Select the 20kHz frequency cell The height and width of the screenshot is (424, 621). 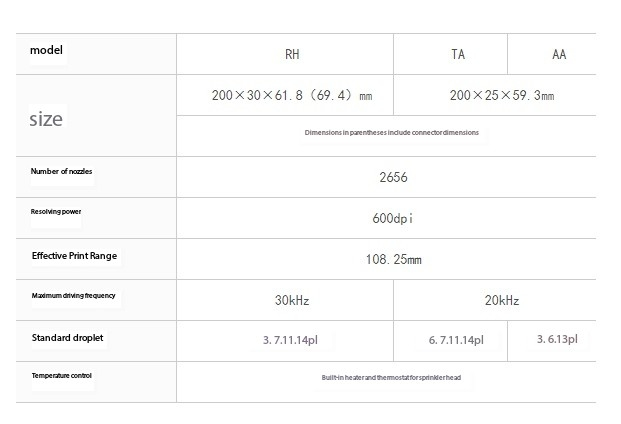[502, 300]
